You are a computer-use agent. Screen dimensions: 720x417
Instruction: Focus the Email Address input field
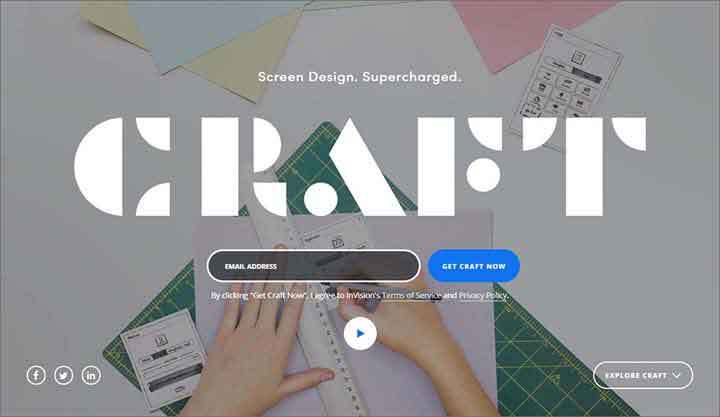coord(314,266)
